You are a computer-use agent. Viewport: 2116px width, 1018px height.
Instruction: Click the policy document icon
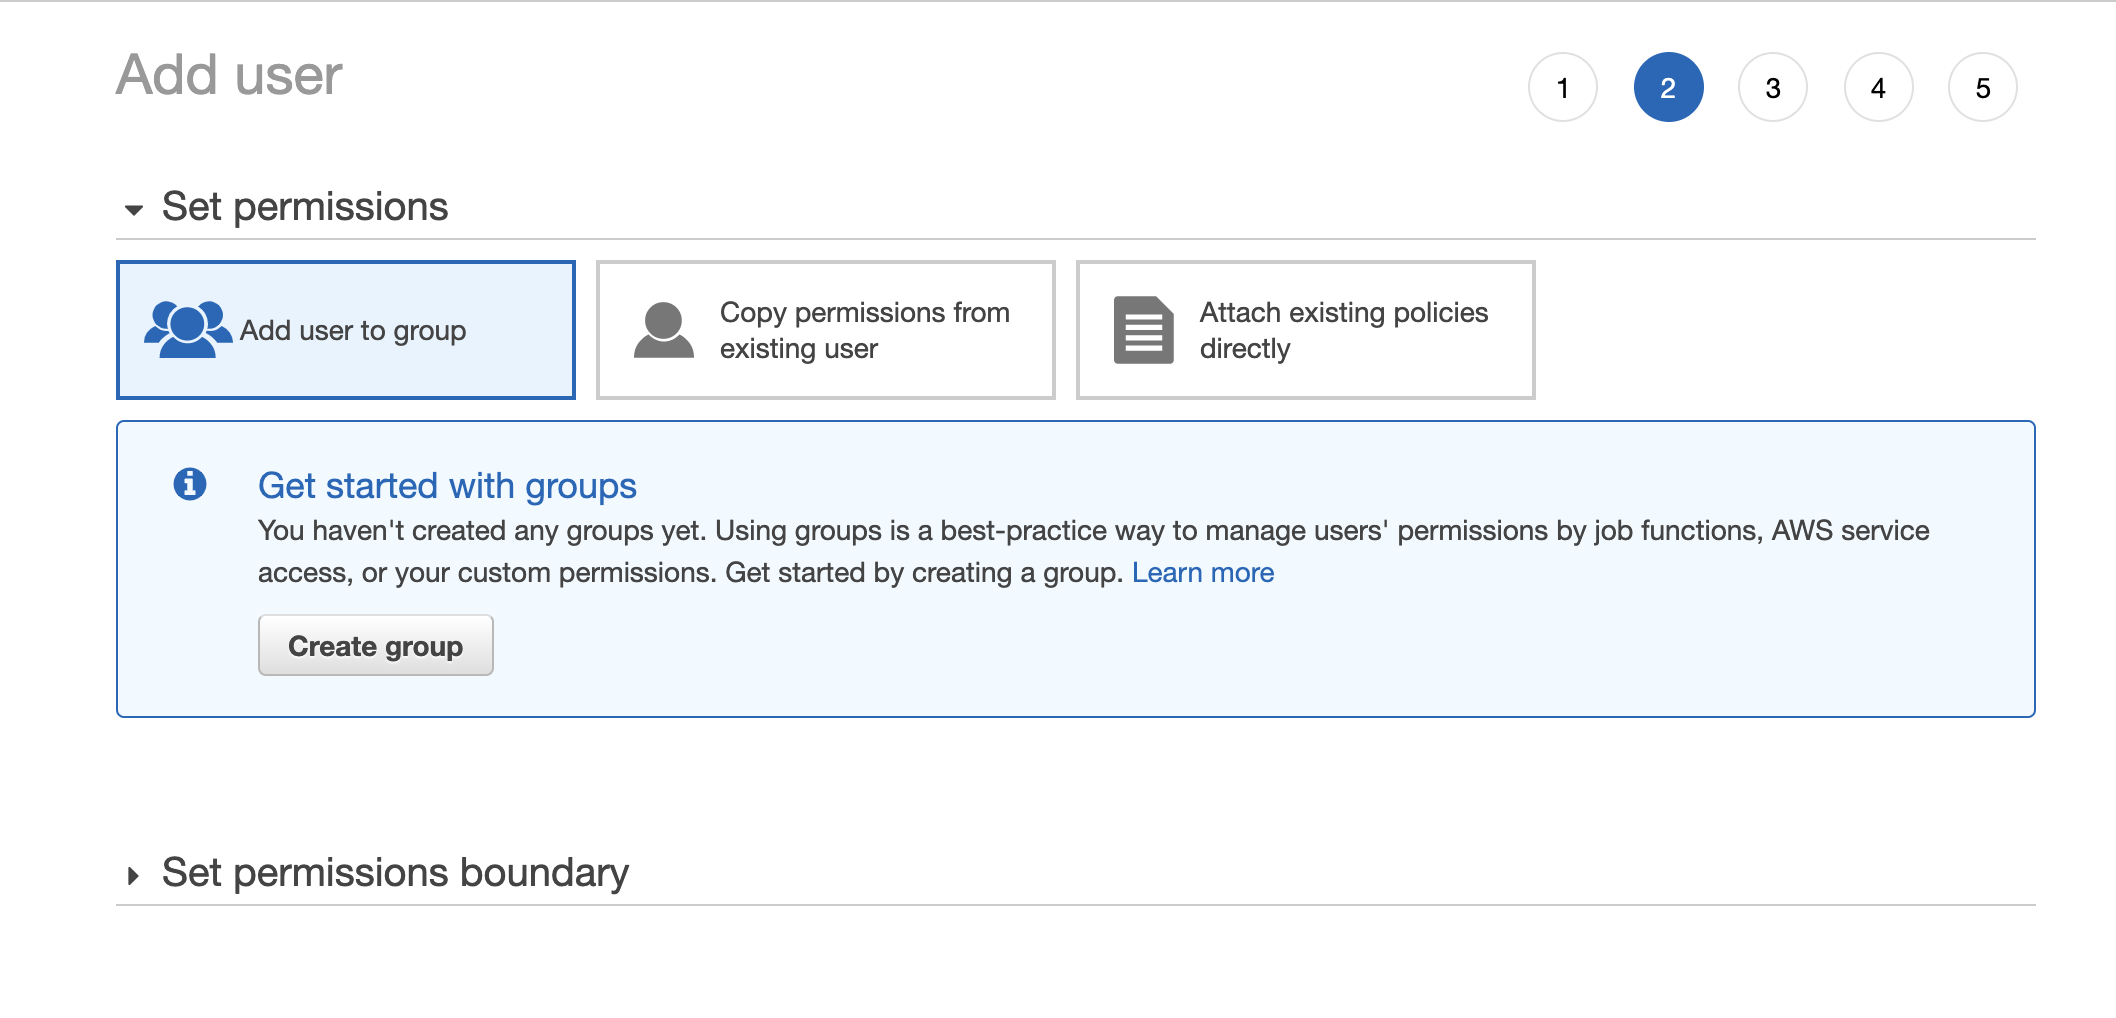pyautogui.click(x=1143, y=329)
